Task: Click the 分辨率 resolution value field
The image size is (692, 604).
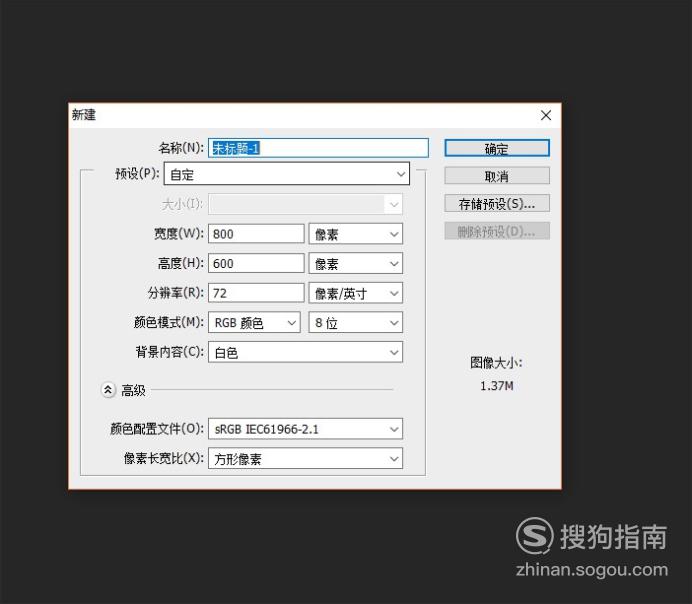Action: [256, 293]
